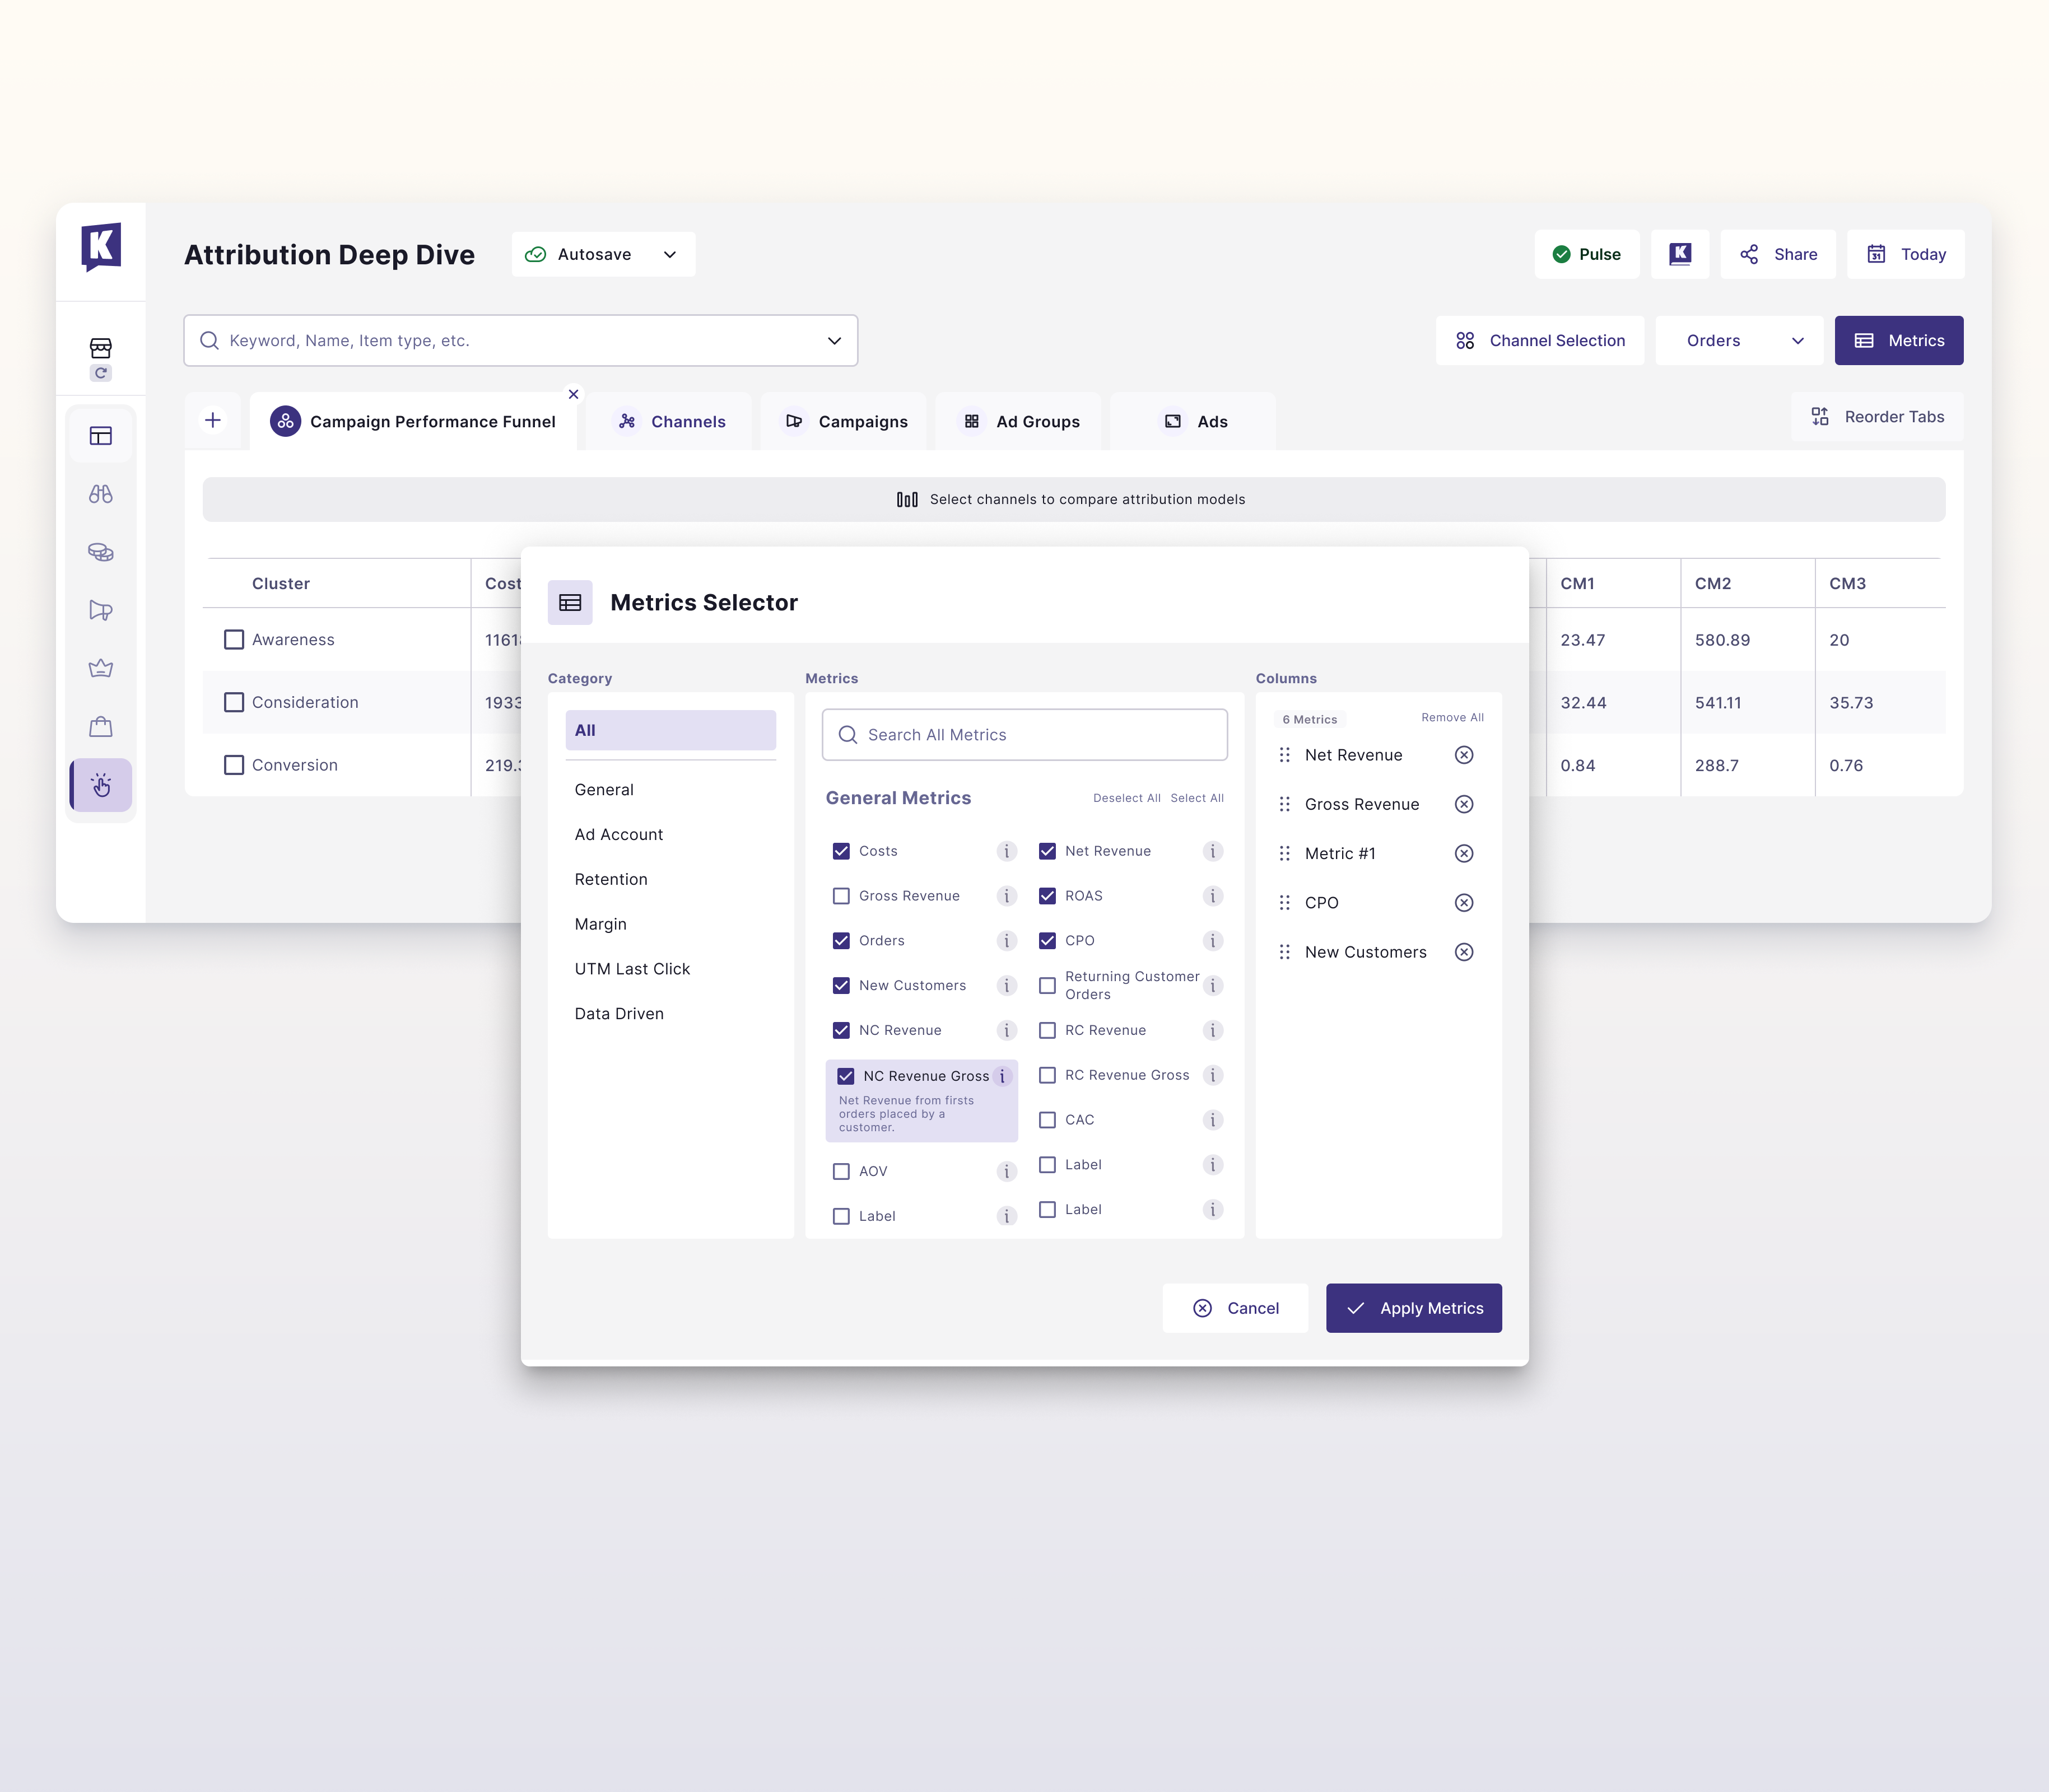Open the megaphone marketing section

pos(101,609)
